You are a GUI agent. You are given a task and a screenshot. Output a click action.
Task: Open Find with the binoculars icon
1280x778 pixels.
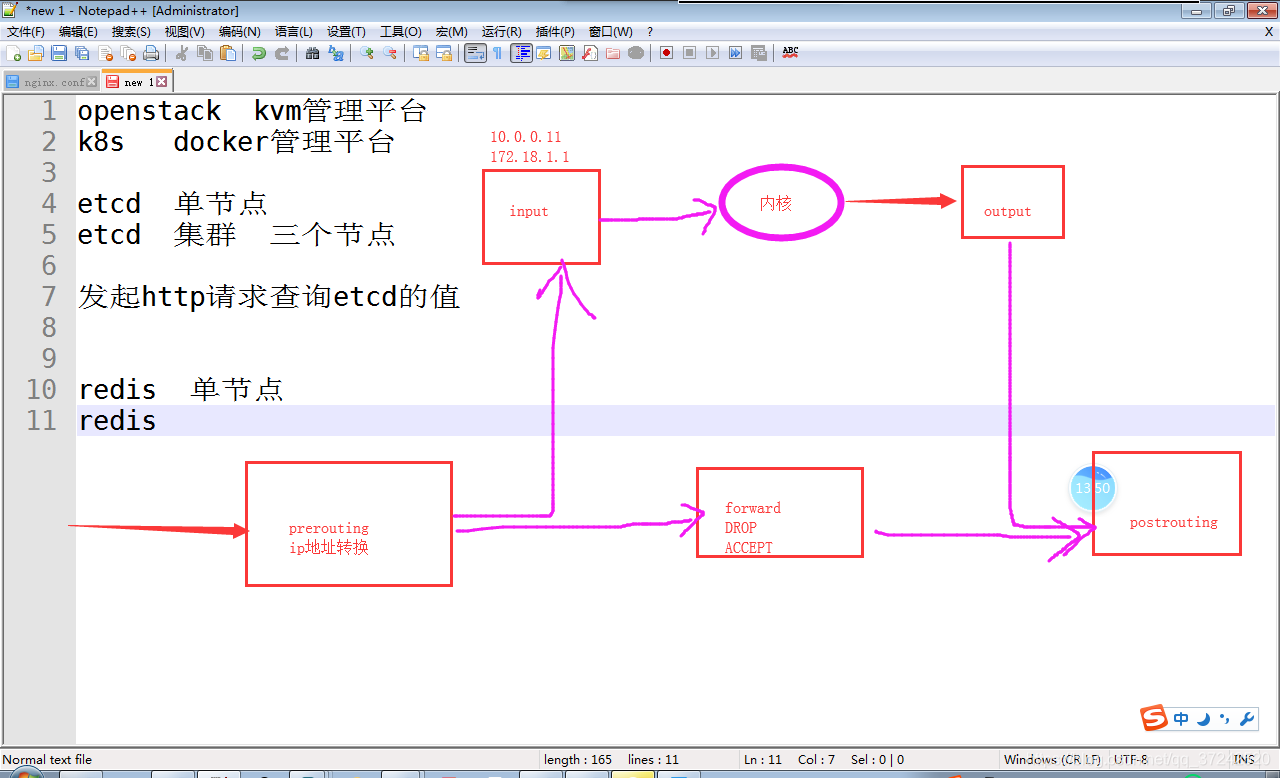click(312, 53)
